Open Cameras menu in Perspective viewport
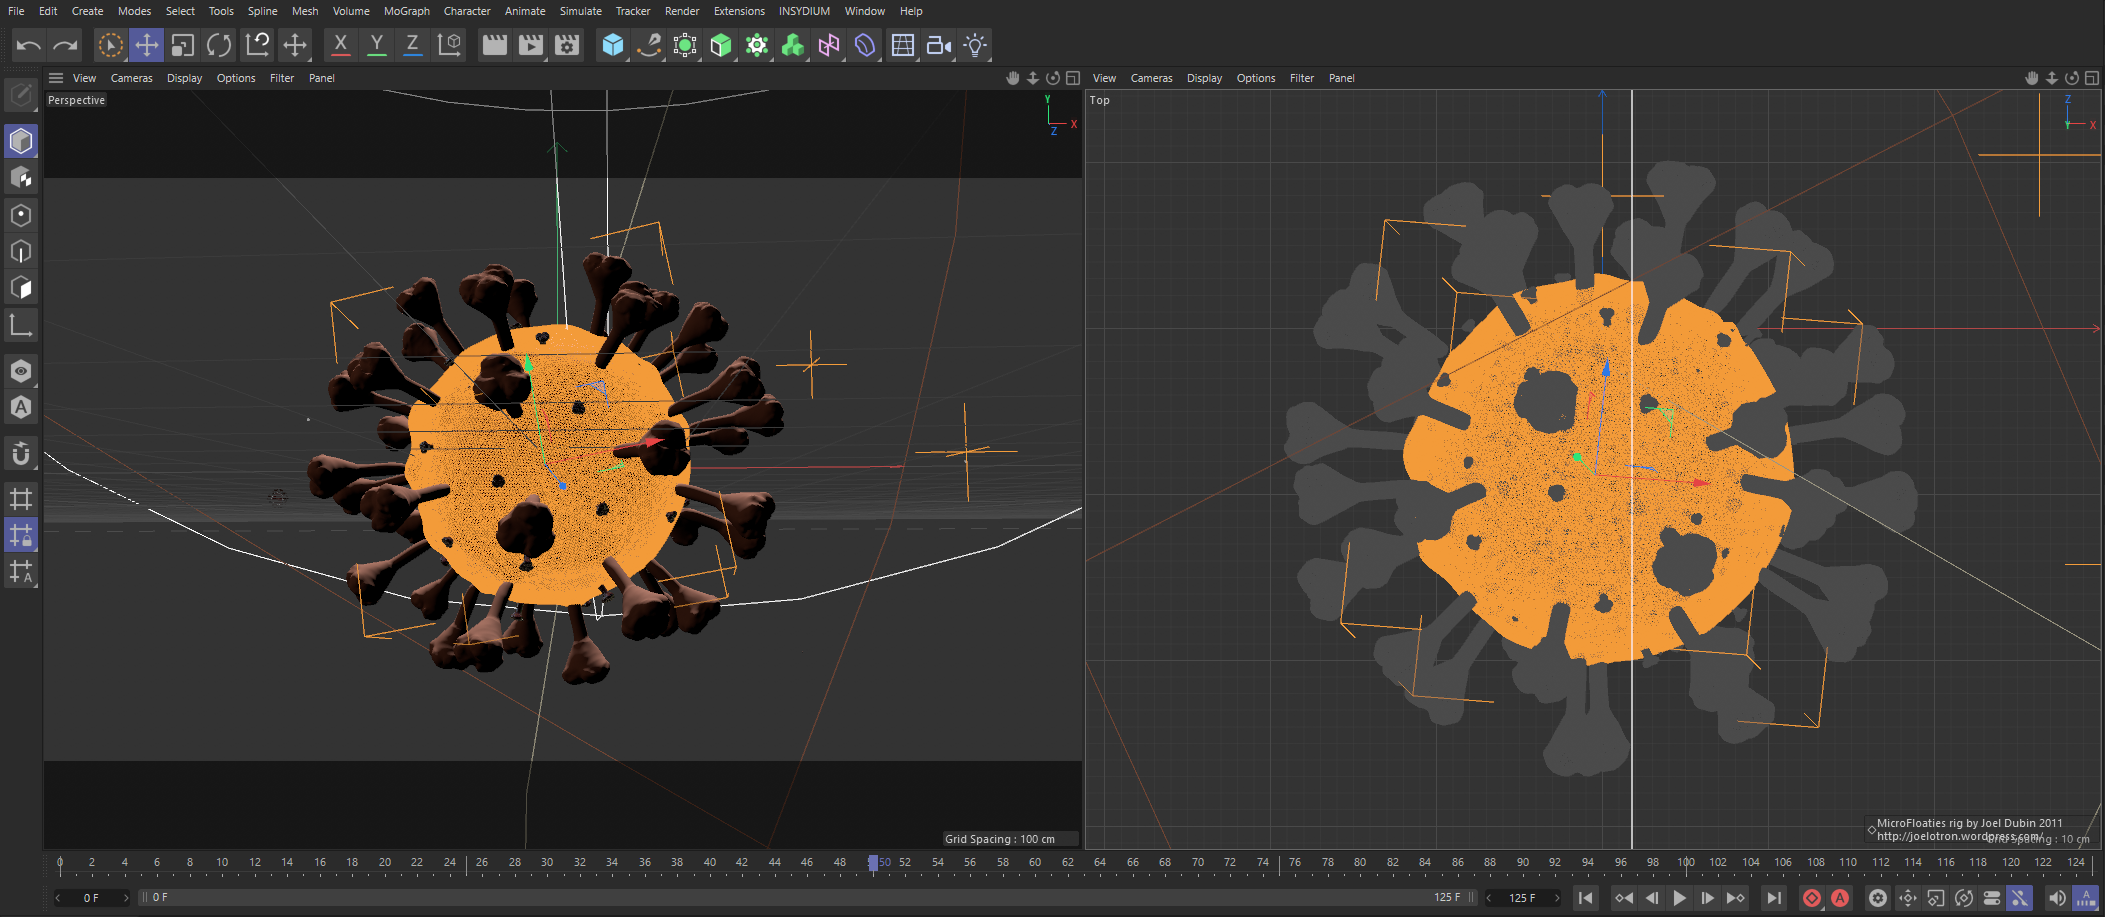Image resolution: width=2105 pixels, height=917 pixels. click(x=131, y=78)
